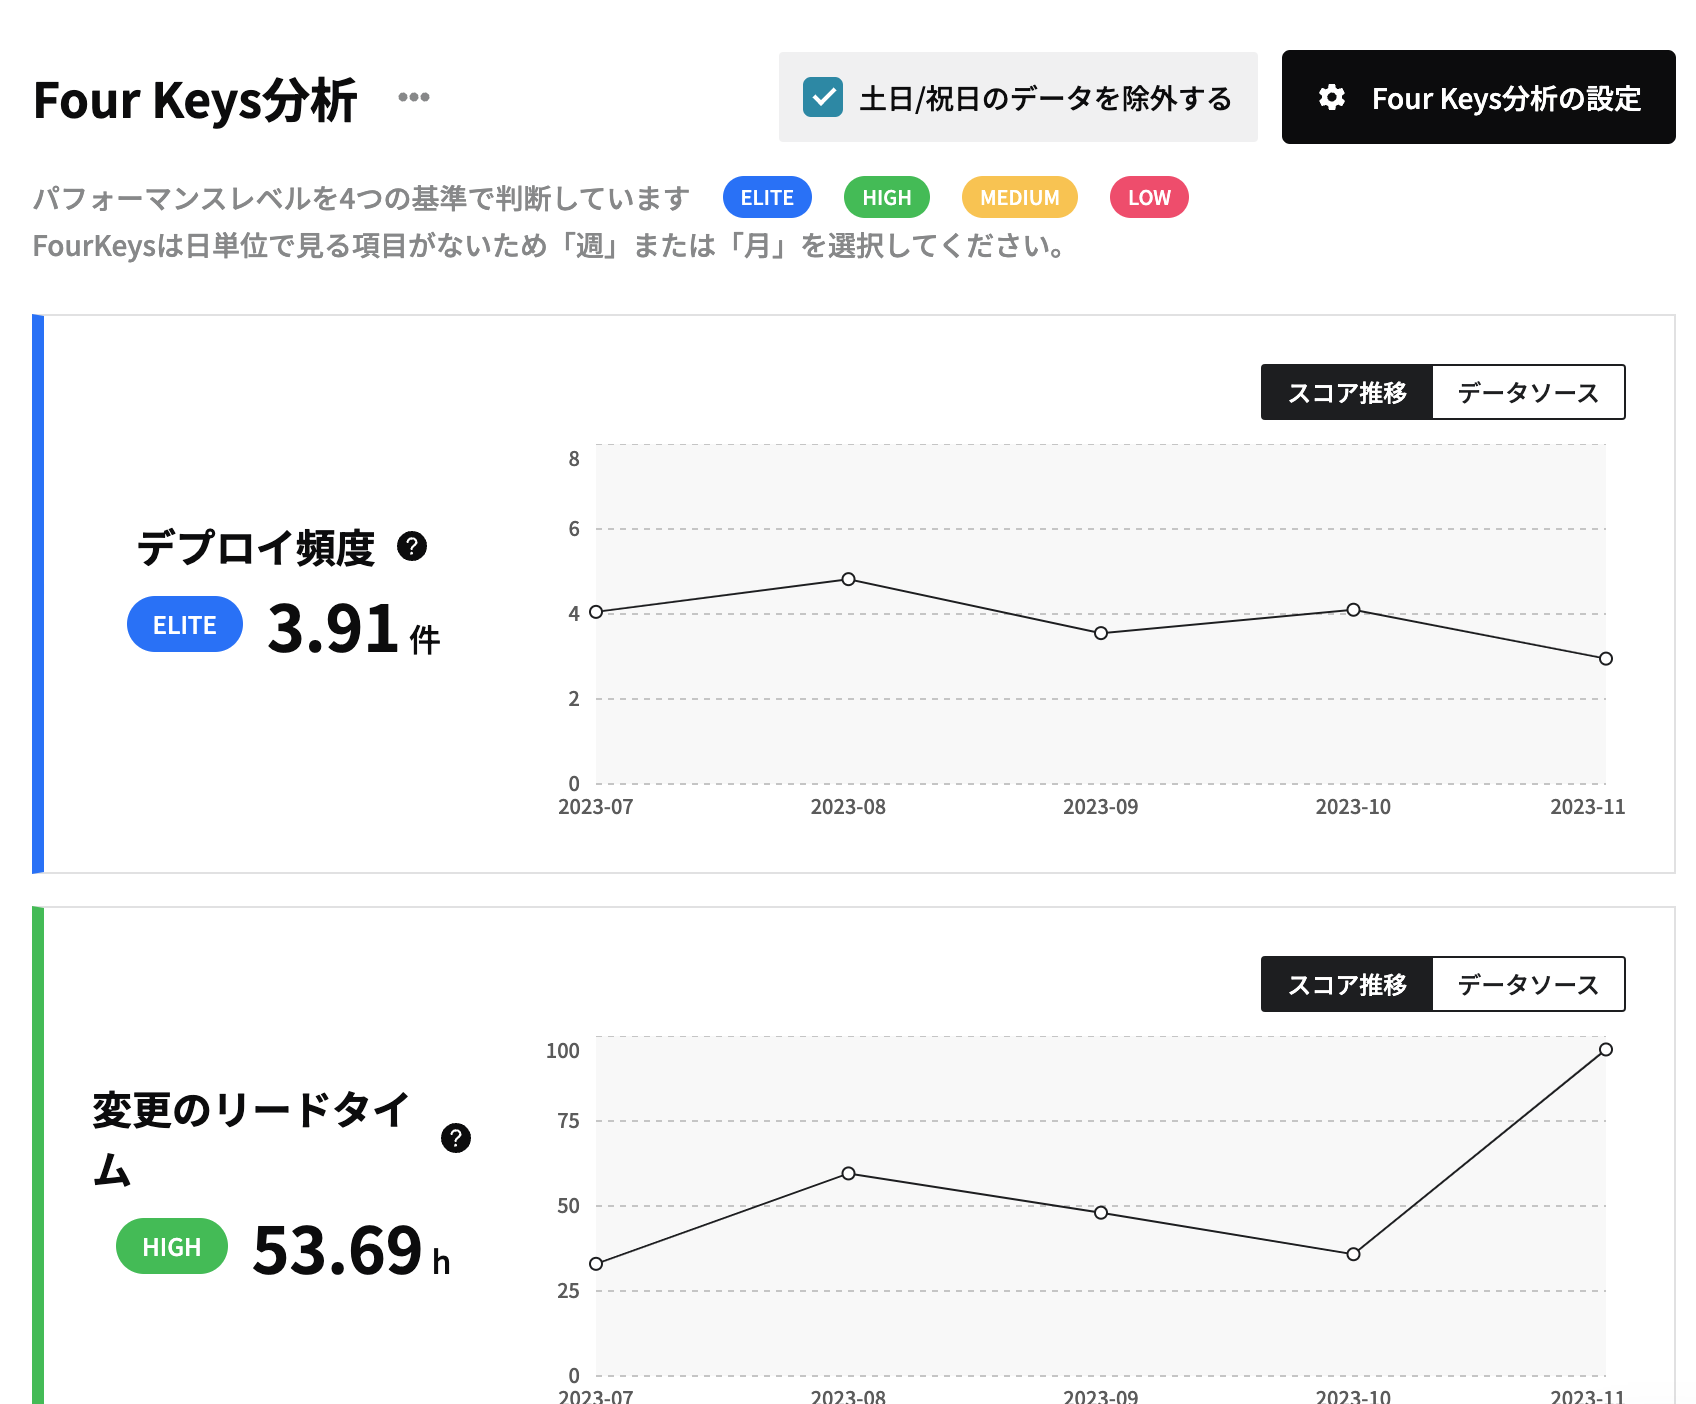The width and height of the screenshot is (1696, 1404).
Task: Click the yellow MEDIUM legend badge
Action: click(x=1019, y=197)
